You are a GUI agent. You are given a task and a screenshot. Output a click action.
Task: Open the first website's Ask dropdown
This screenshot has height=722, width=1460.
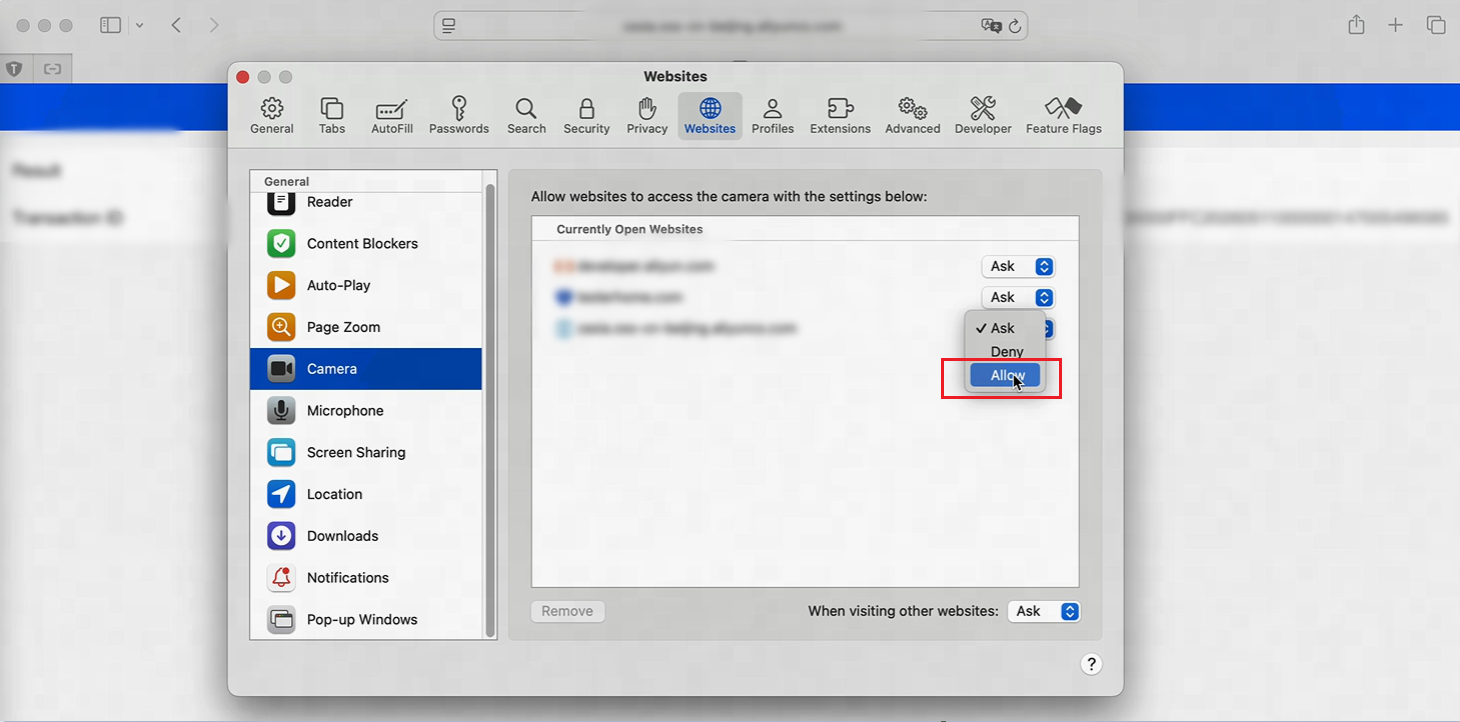[x=1018, y=266]
